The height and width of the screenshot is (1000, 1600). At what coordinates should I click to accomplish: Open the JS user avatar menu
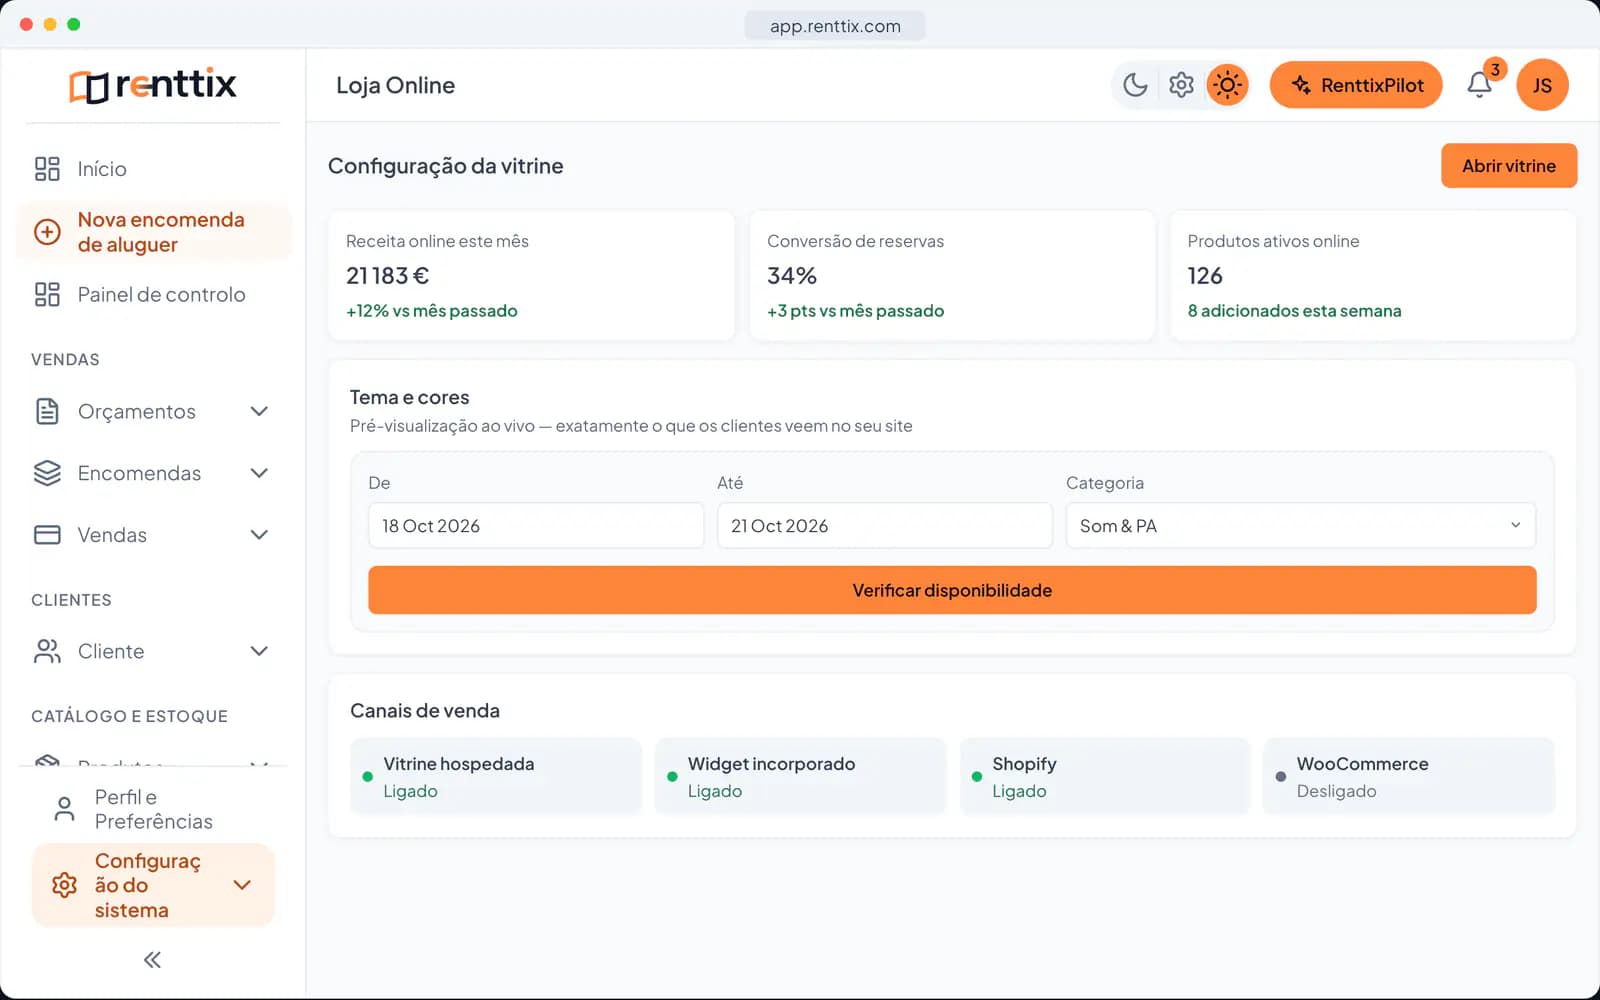1542,85
